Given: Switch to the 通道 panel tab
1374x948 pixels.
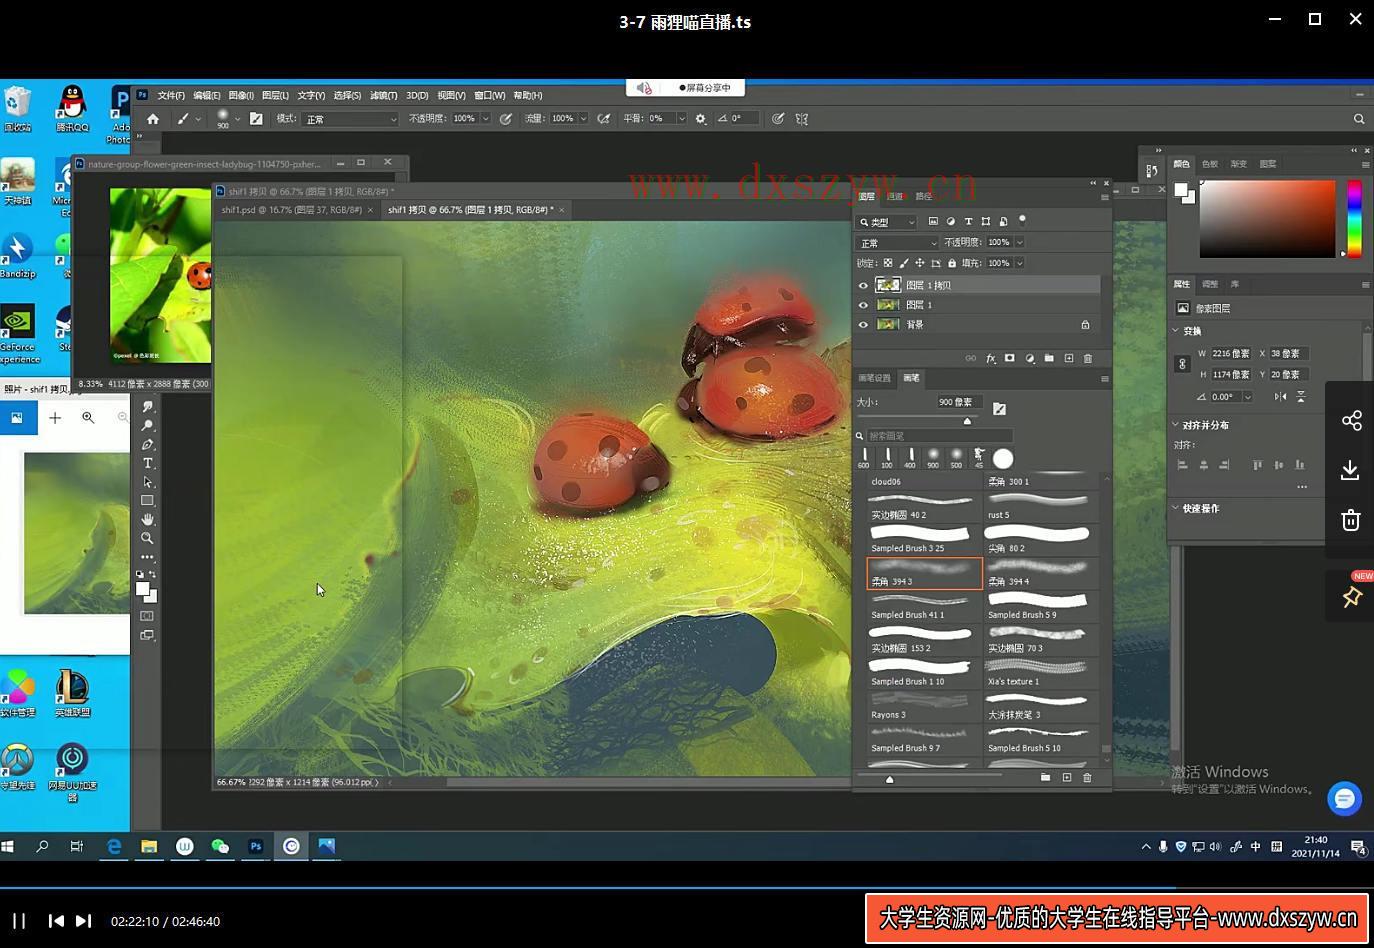Looking at the screenshot, I should click(895, 196).
